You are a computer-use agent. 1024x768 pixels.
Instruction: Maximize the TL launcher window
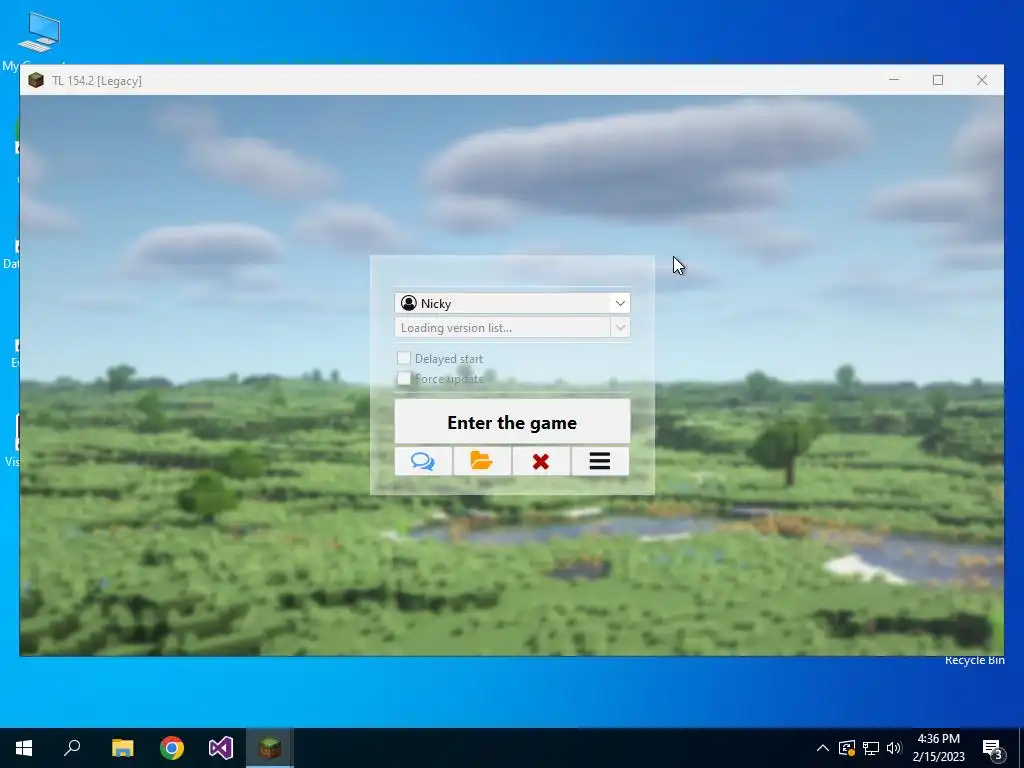click(938, 80)
